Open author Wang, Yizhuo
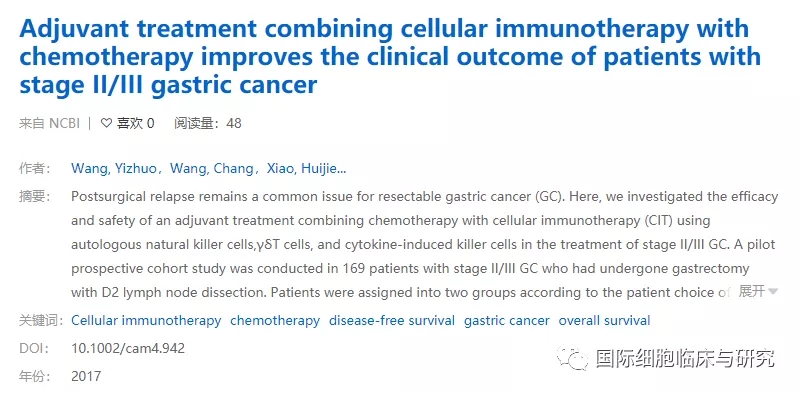The image size is (800, 393). click(113, 169)
